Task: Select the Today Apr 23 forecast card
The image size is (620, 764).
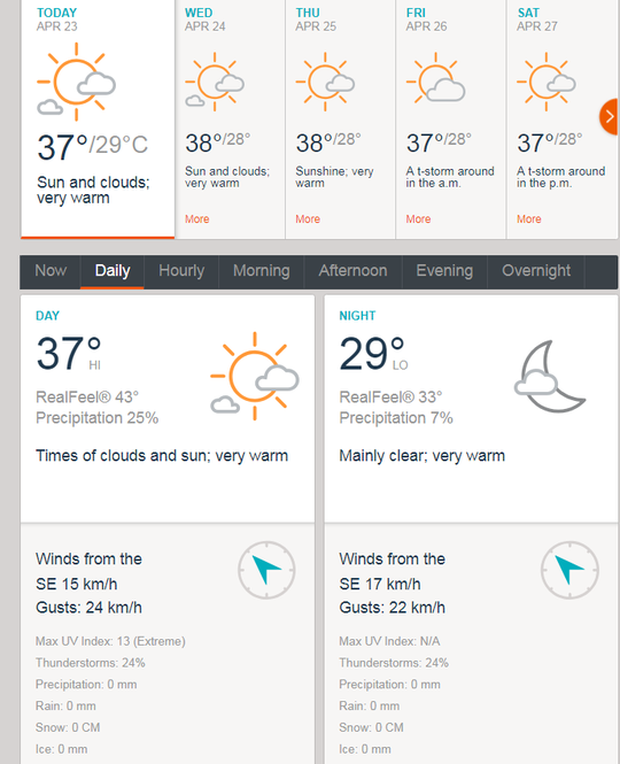Action: [x=97, y=119]
